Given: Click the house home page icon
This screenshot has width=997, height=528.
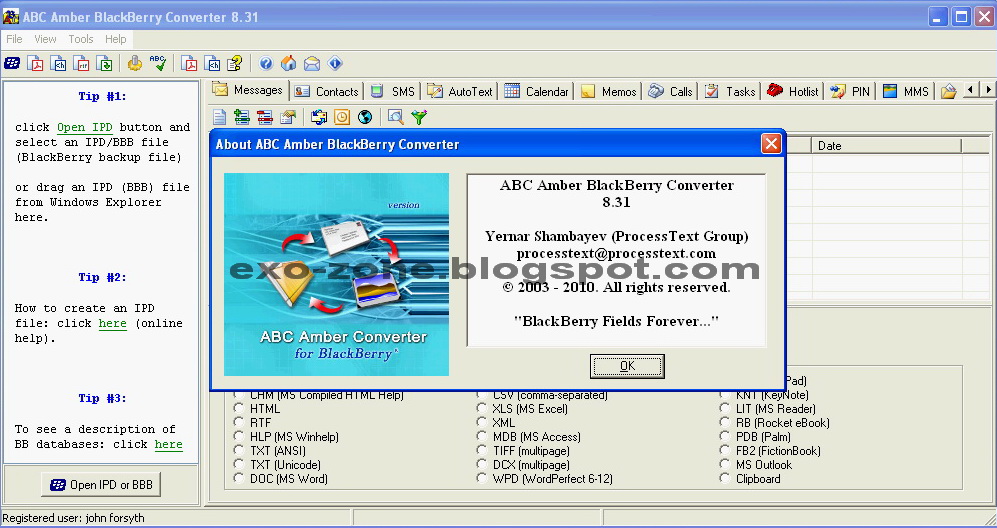Looking at the screenshot, I should [289, 63].
